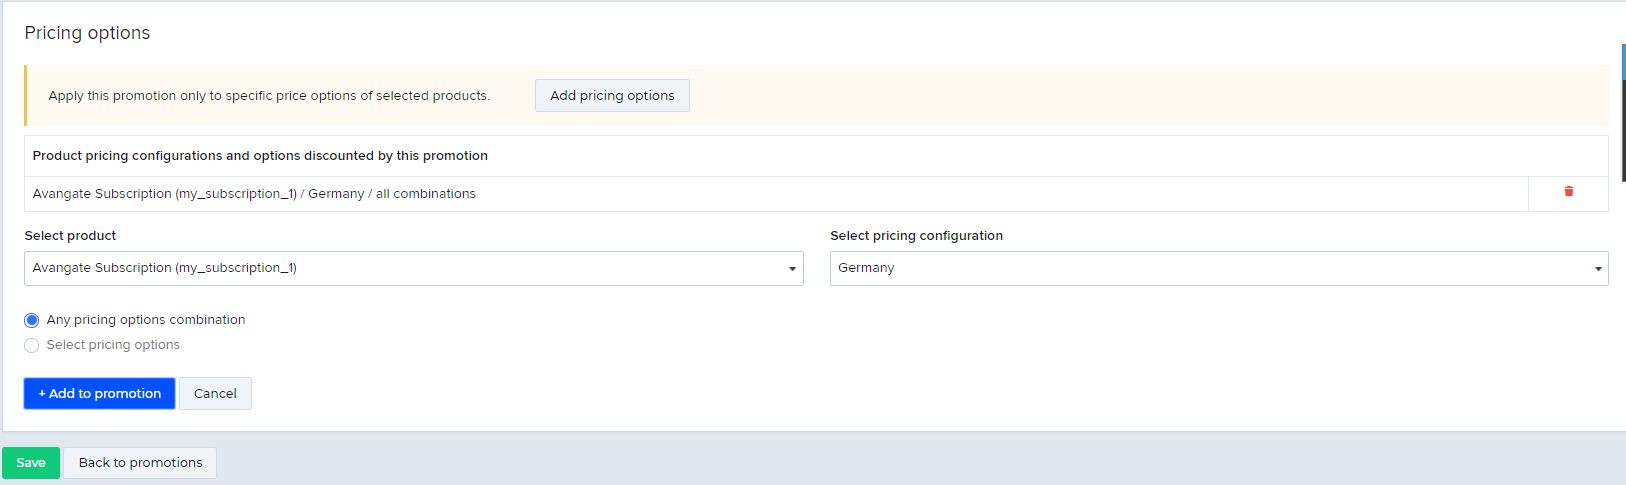Click the + Add to promotion button

pyautogui.click(x=99, y=393)
